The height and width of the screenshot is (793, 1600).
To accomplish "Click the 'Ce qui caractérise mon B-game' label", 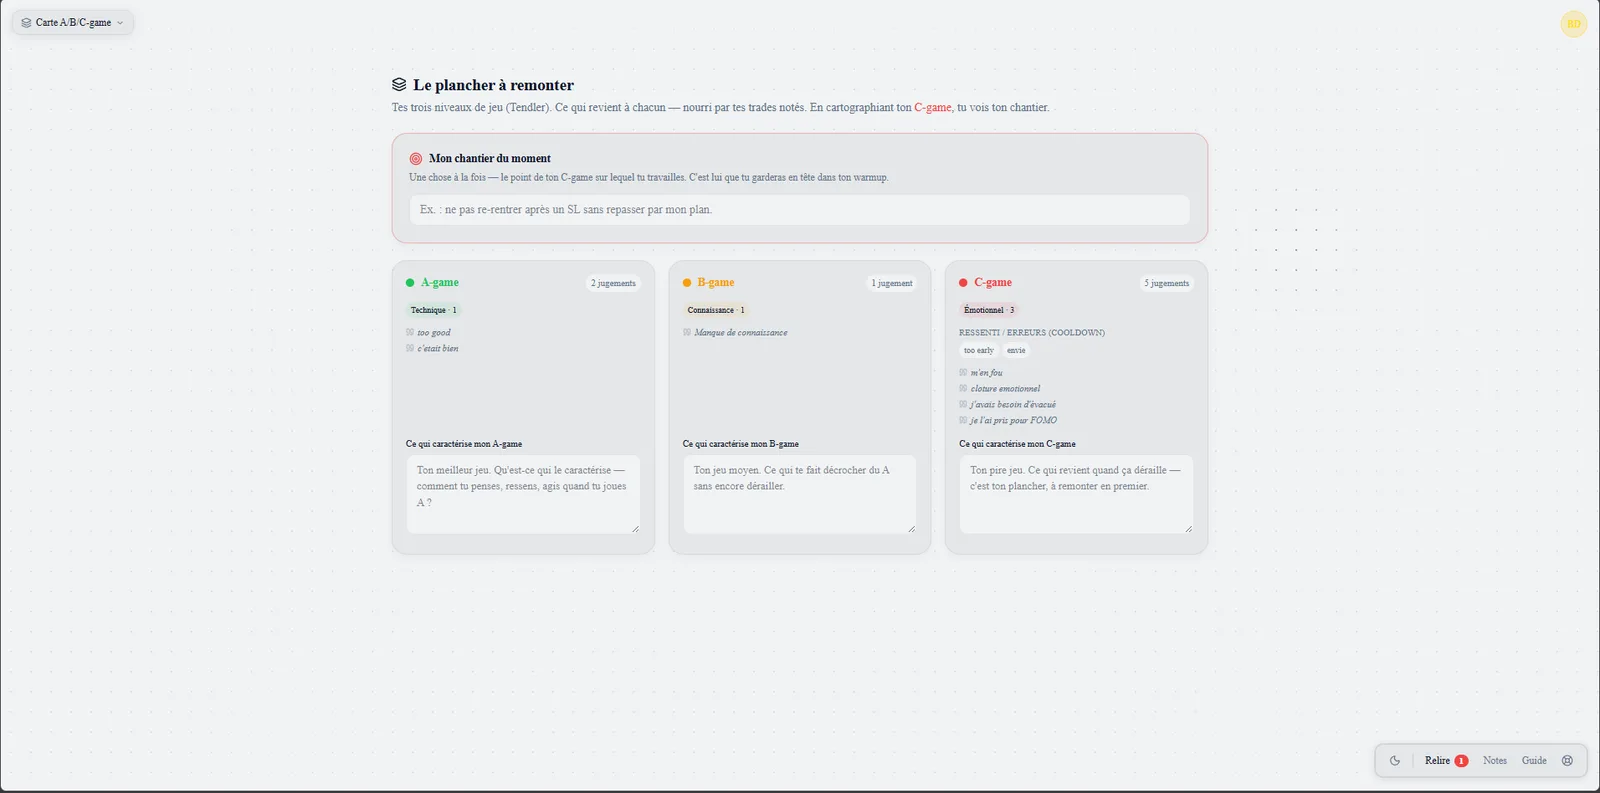I will pyautogui.click(x=741, y=444).
